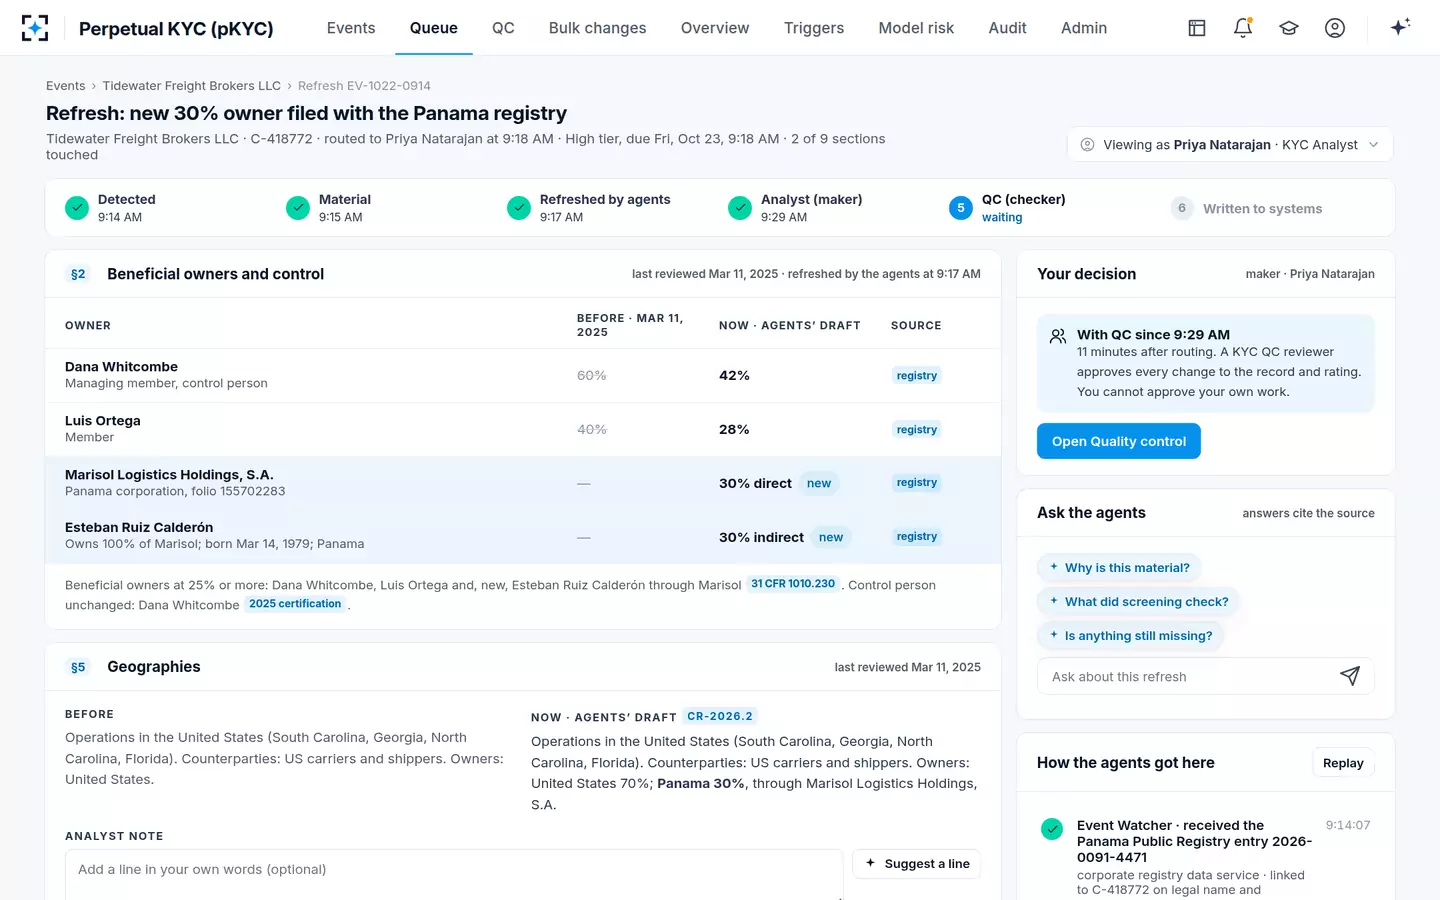Expand the Viewing as Priya Natarajan dropdown

click(x=1230, y=145)
